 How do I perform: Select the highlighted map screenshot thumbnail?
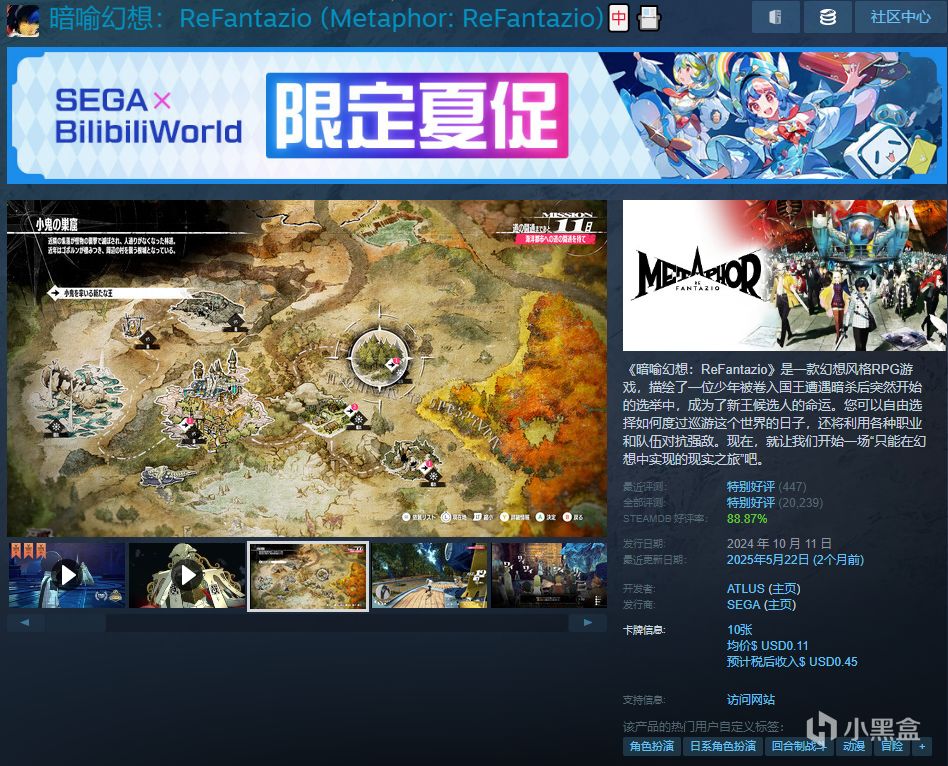pos(308,576)
